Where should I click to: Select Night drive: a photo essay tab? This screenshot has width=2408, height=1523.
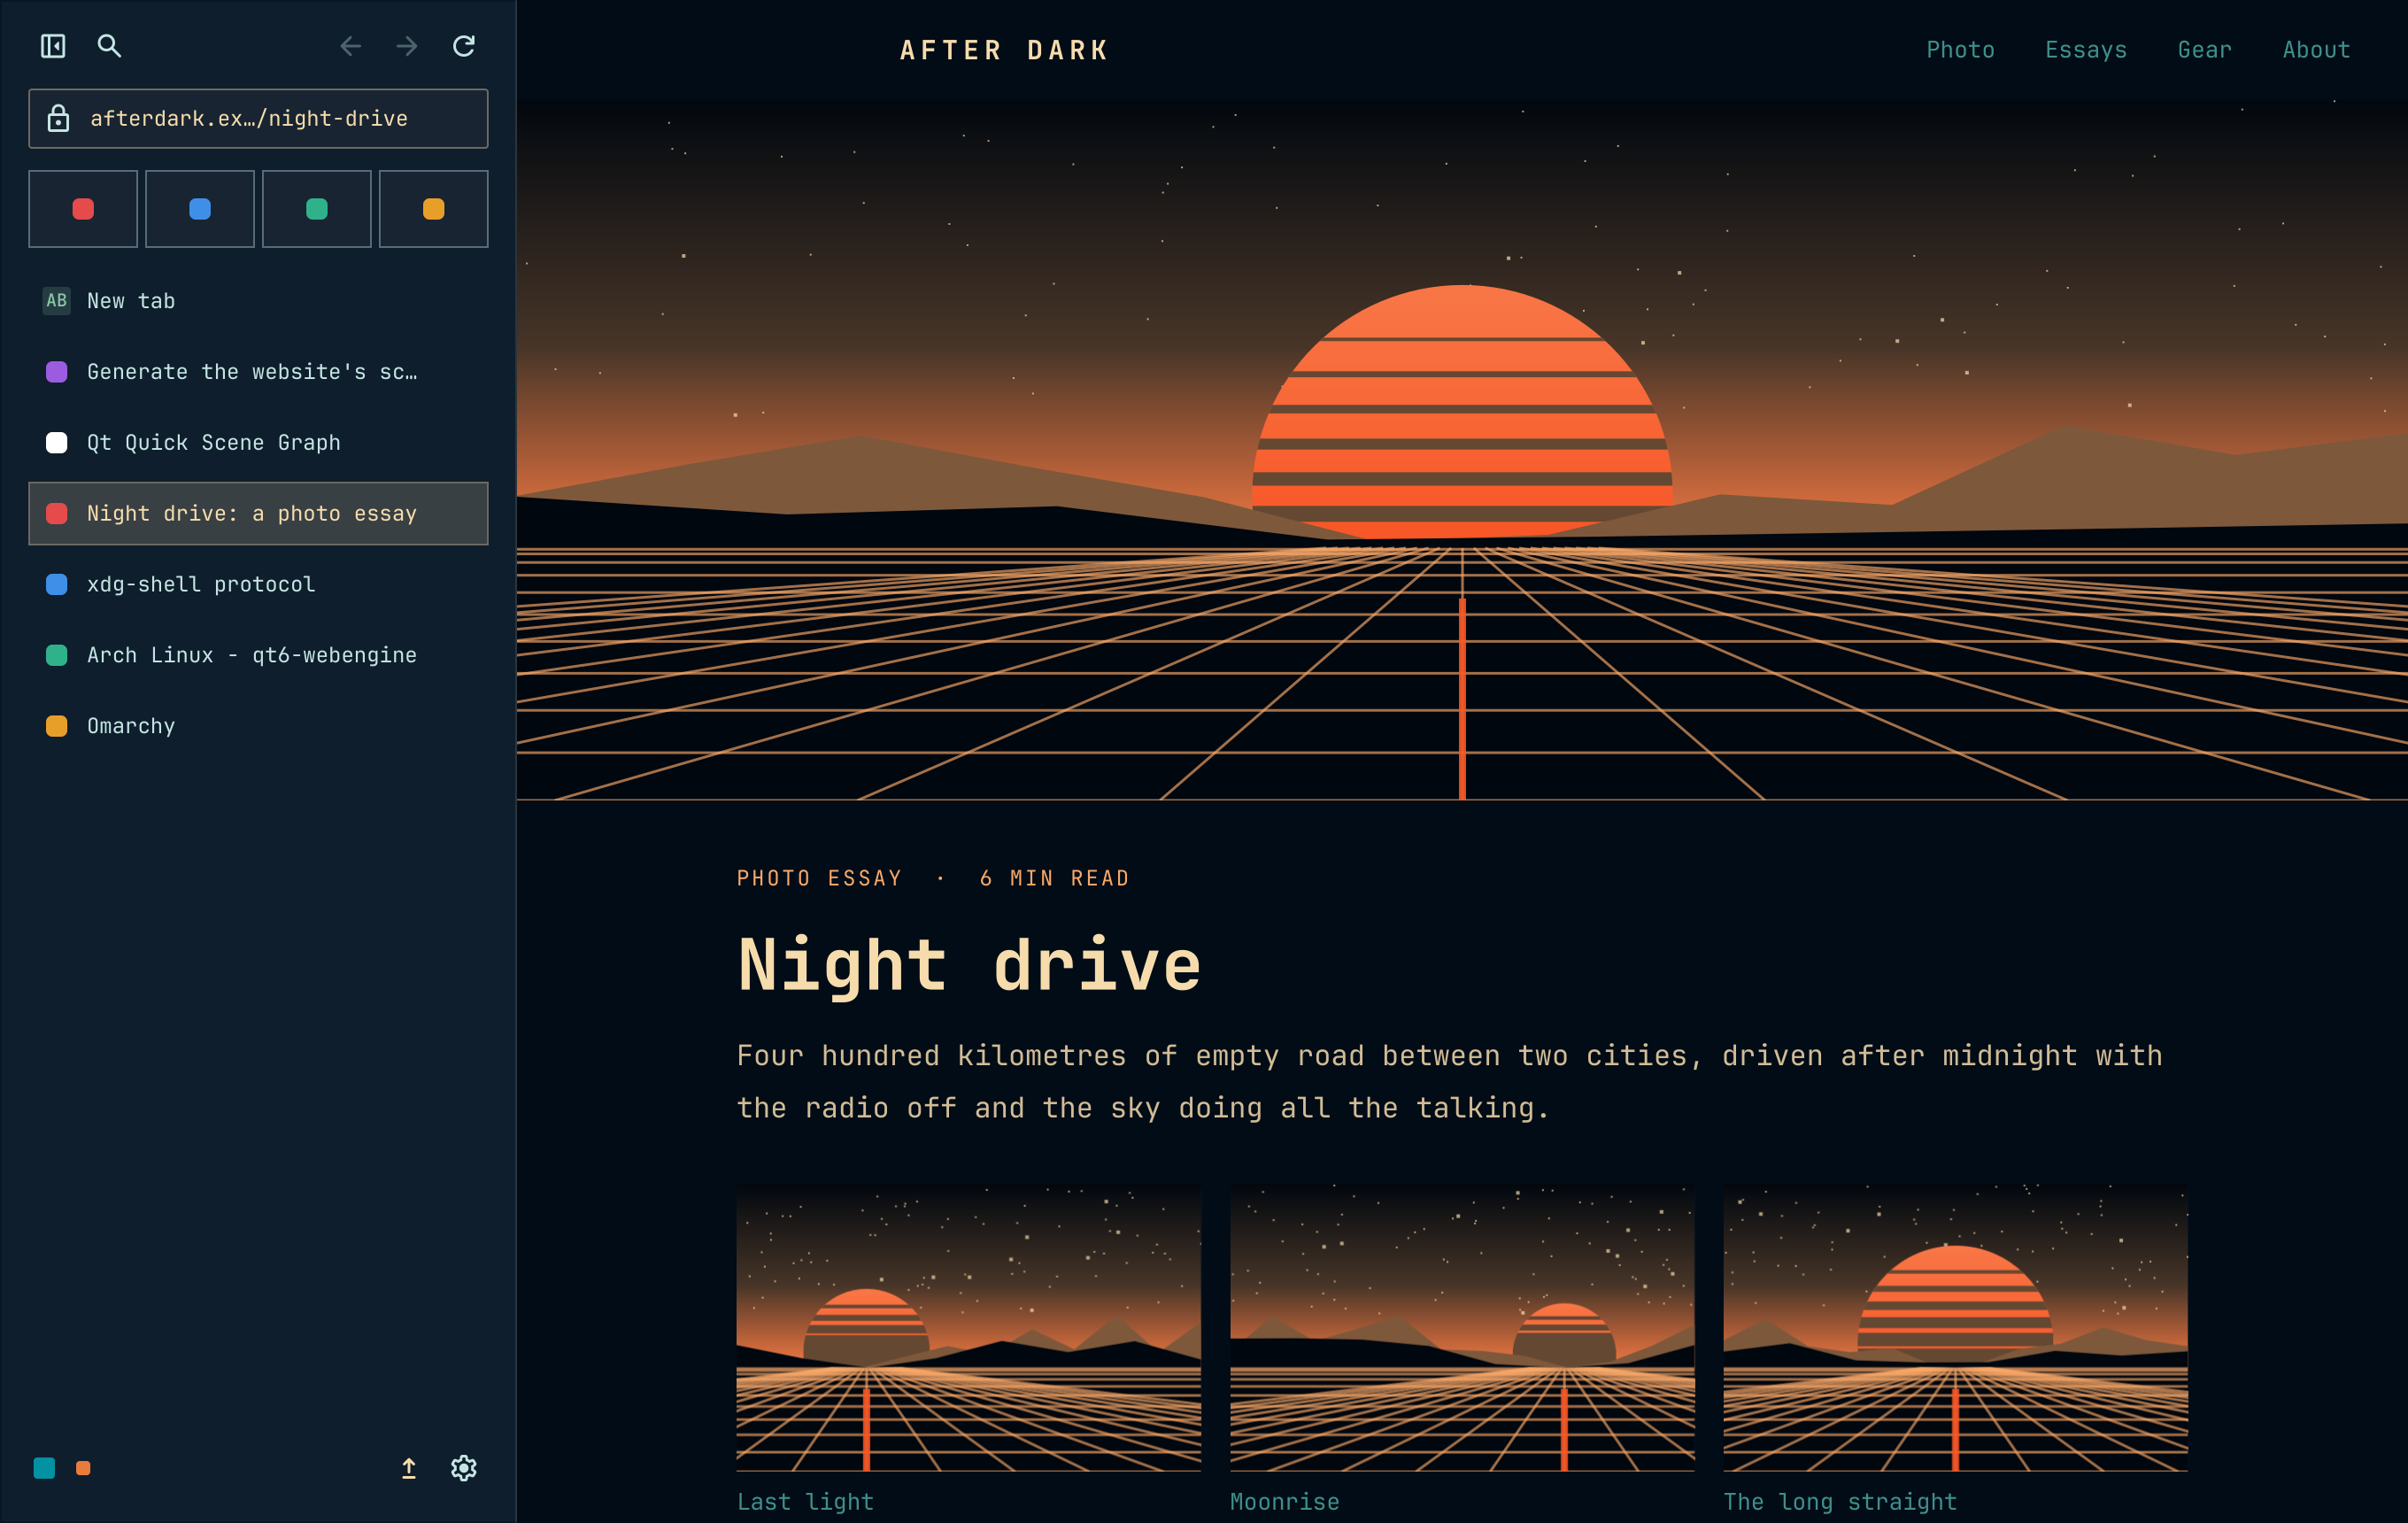(258, 514)
